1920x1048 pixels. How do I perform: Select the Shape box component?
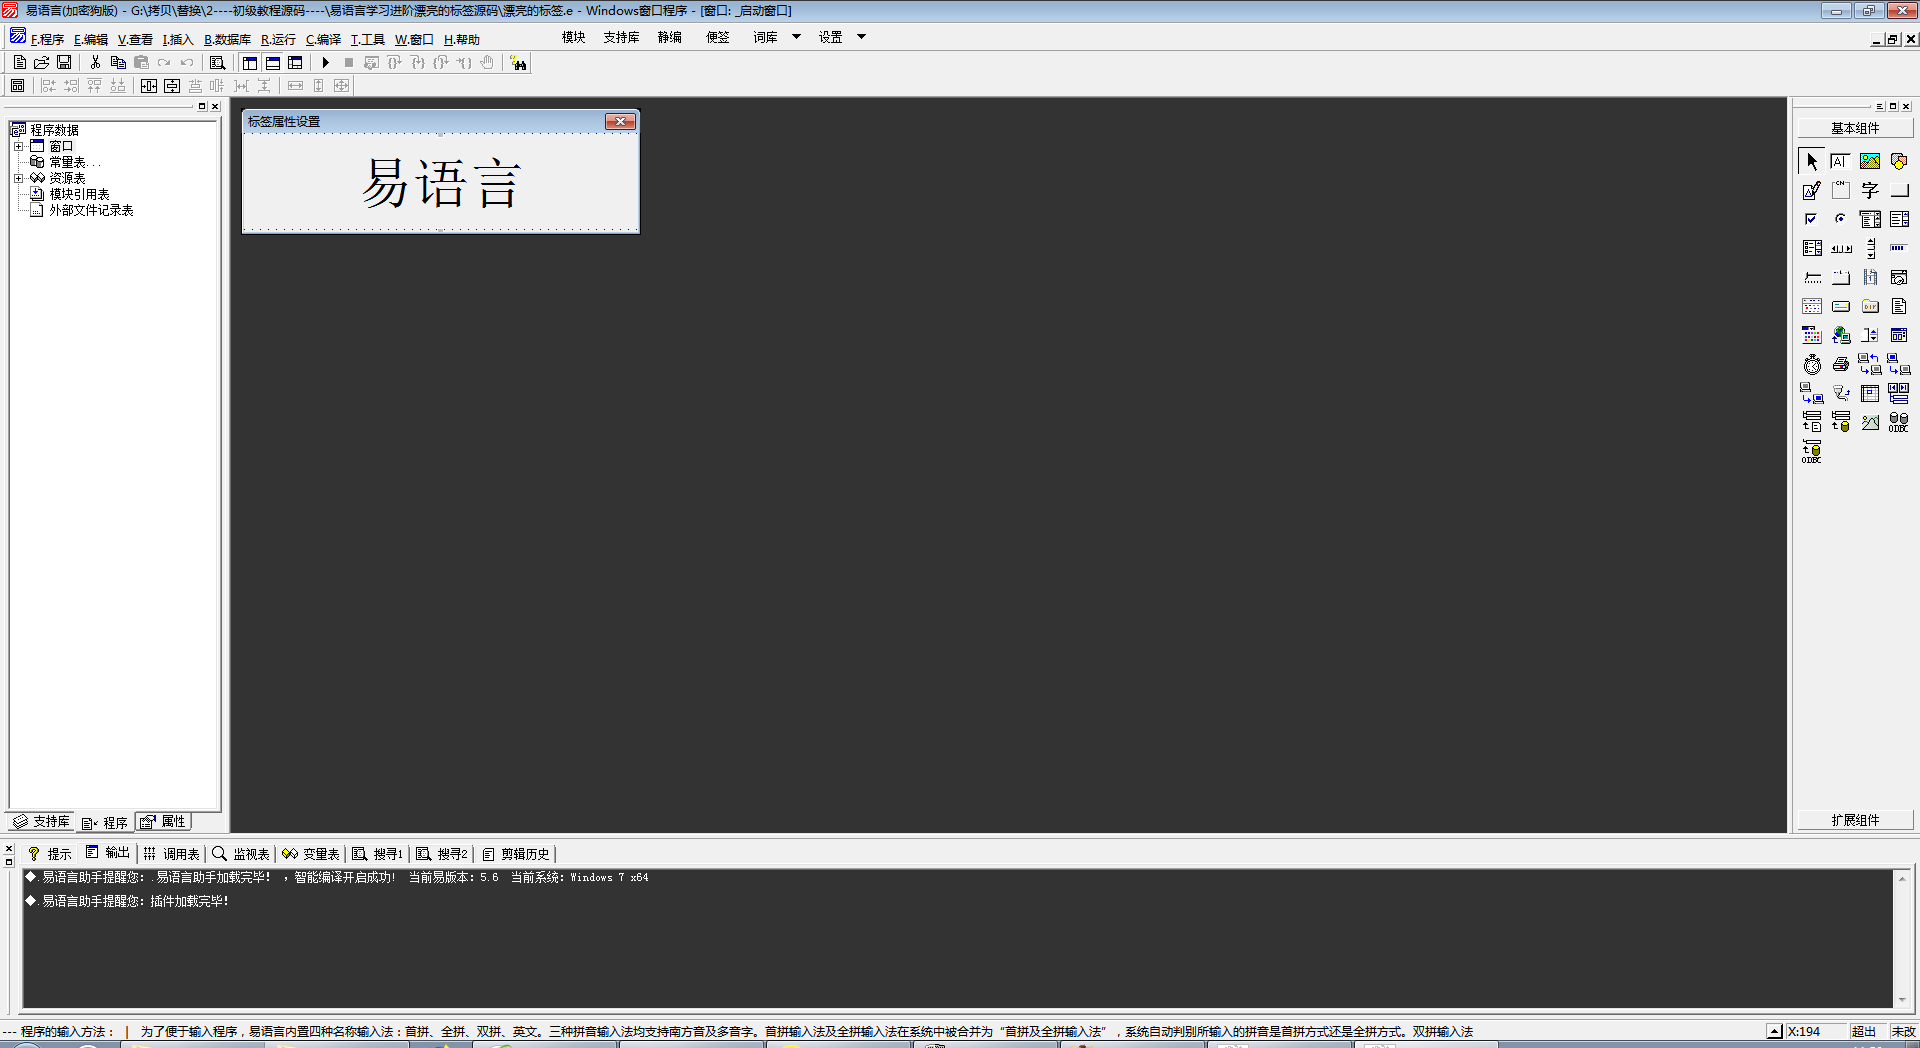(1899, 161)
